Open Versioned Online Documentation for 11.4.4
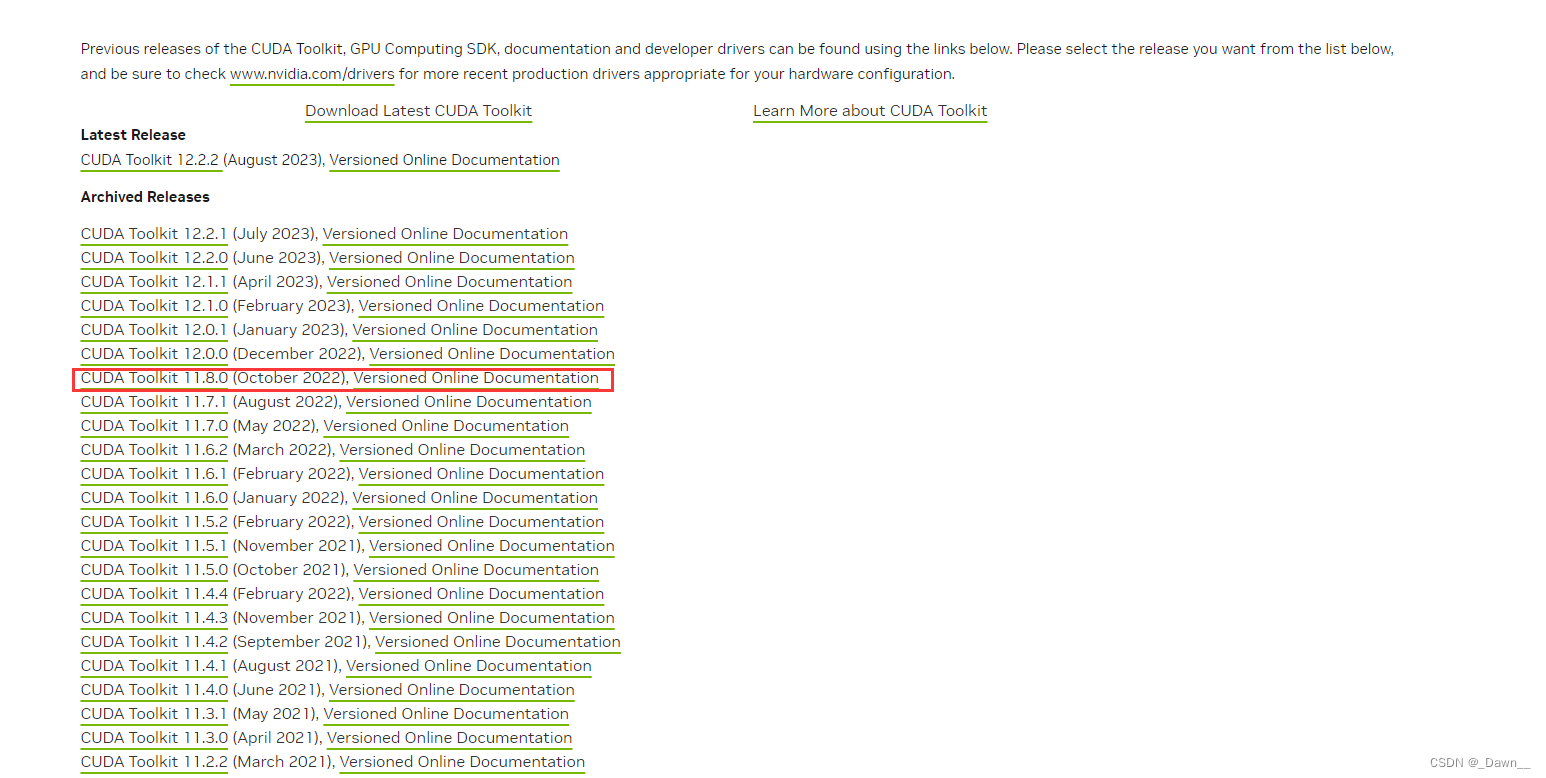The height and width of the screenshot is (778, 1546). coord(481,594)
